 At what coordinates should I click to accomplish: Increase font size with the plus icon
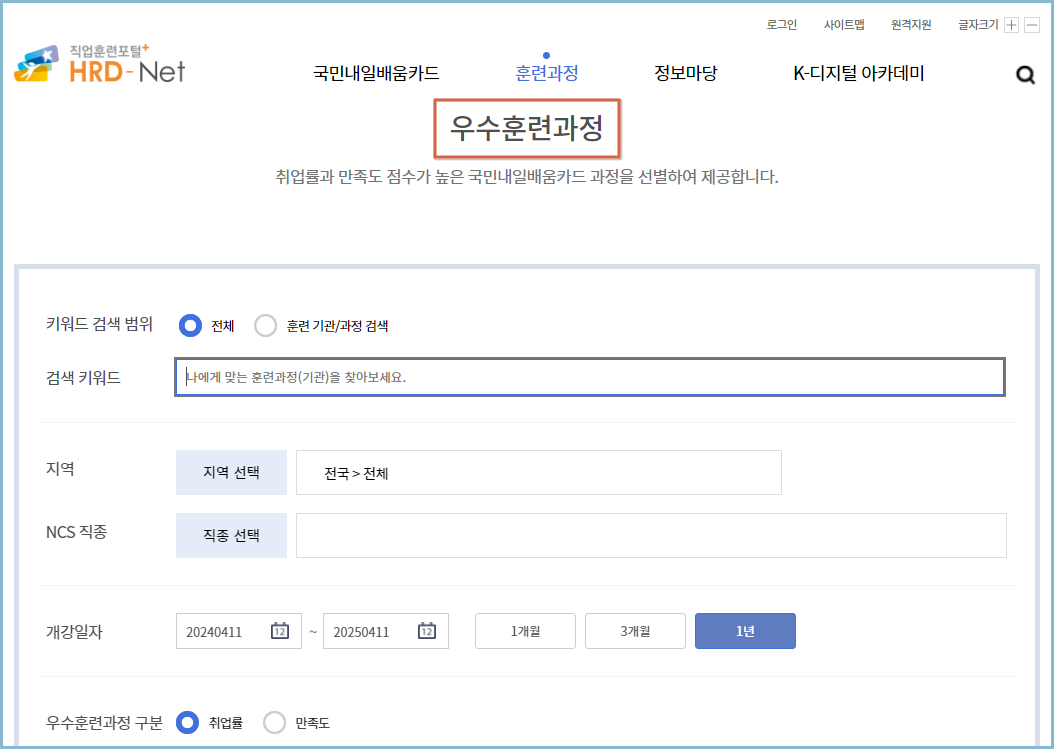click(x=1012, y=25)
